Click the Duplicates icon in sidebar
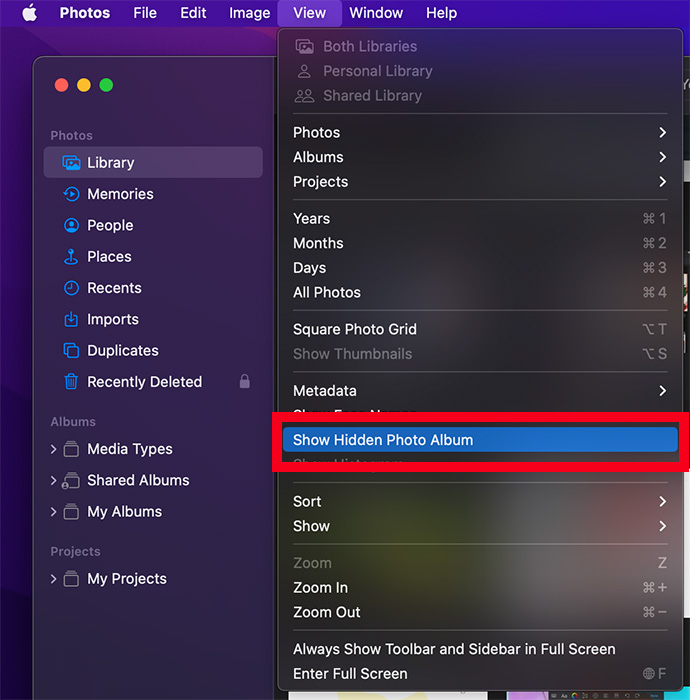Image resolution: width=690 pixels, height=700 pixels. [71, 350]
